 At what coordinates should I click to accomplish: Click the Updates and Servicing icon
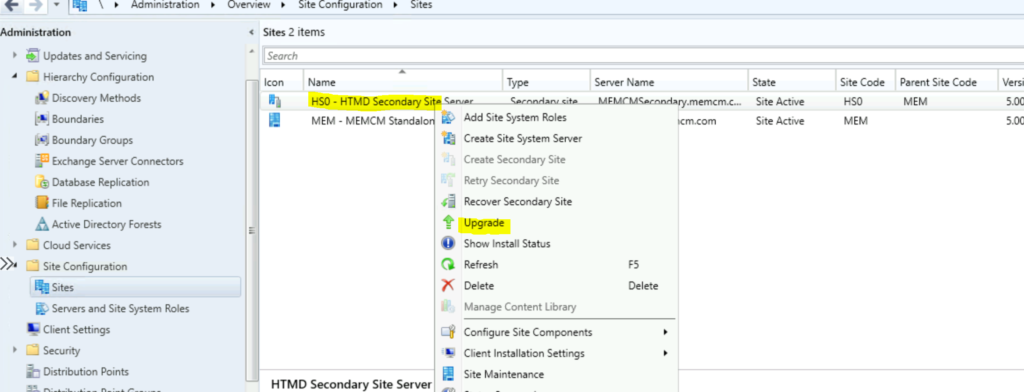point(33,56)
